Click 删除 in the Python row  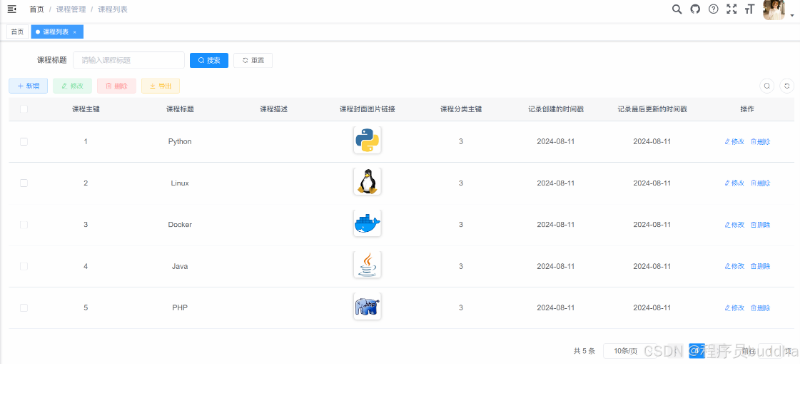(760, 141)
